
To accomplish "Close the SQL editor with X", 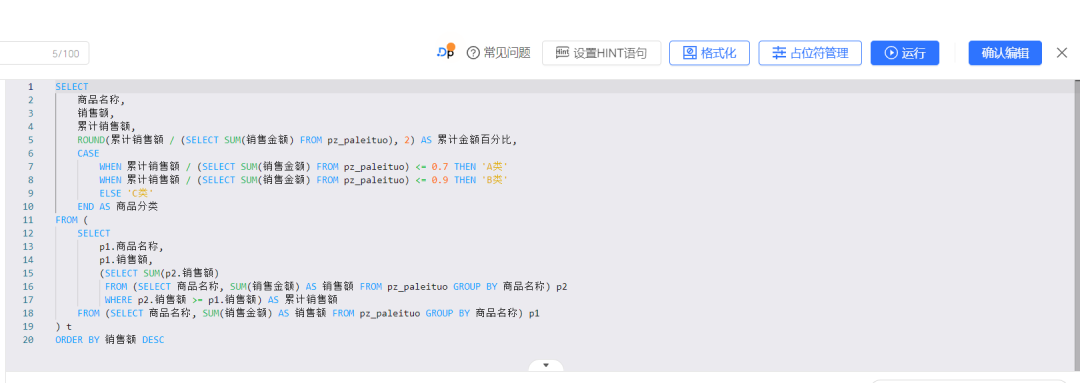I will coord(1061,53).
